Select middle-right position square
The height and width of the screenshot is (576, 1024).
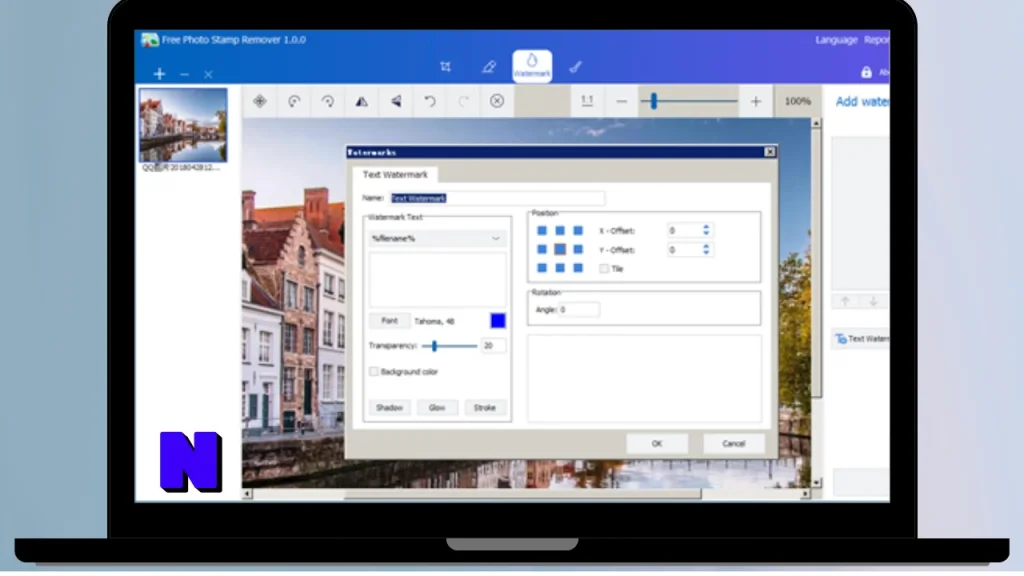[578, 249]
